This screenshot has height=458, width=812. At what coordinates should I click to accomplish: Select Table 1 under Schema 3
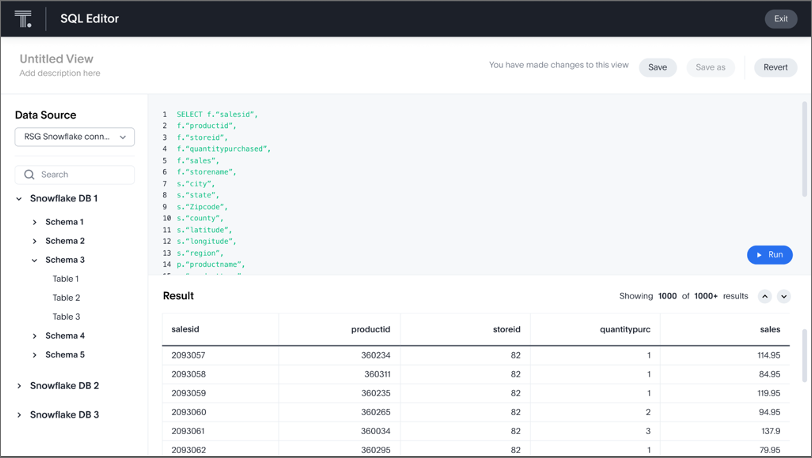(x=66, y=279)
